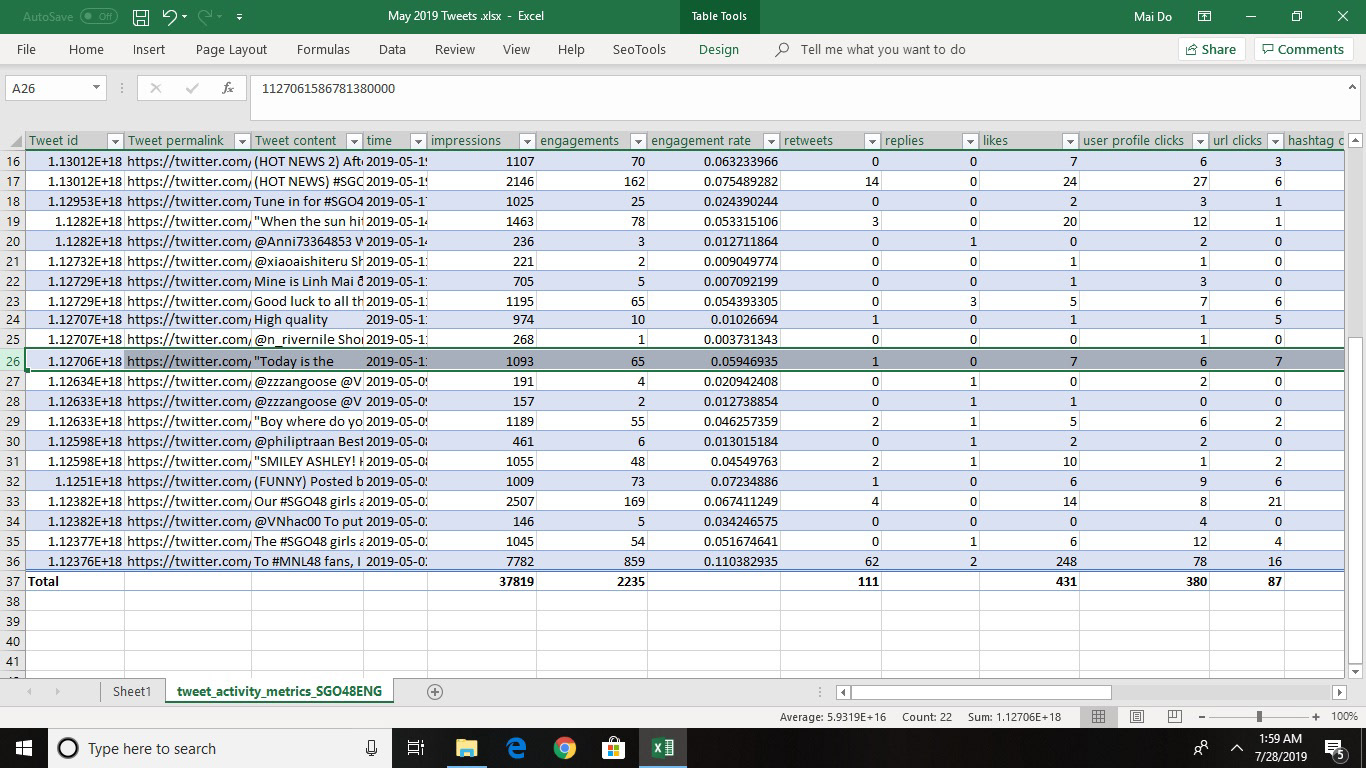Open the Windows Start menu
Viewport: 1366px width, 768px height.
pos(24,748)
